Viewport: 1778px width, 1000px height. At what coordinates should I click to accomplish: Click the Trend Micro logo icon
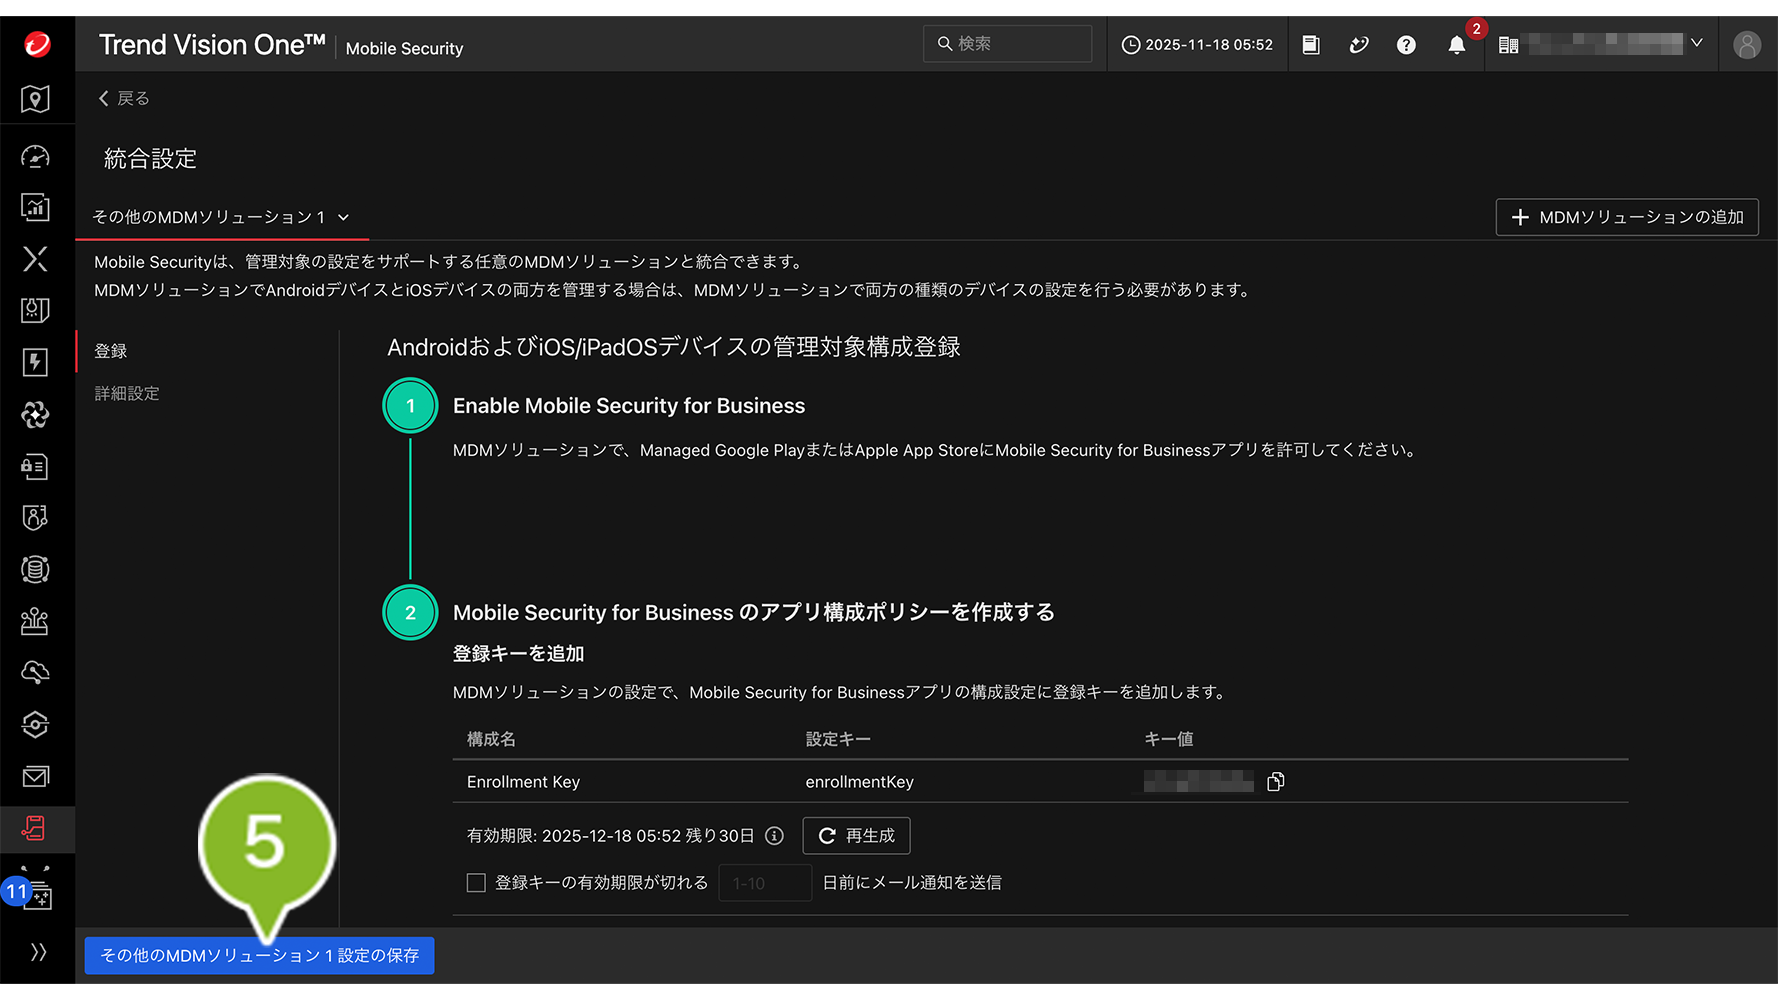click(37, 45)
